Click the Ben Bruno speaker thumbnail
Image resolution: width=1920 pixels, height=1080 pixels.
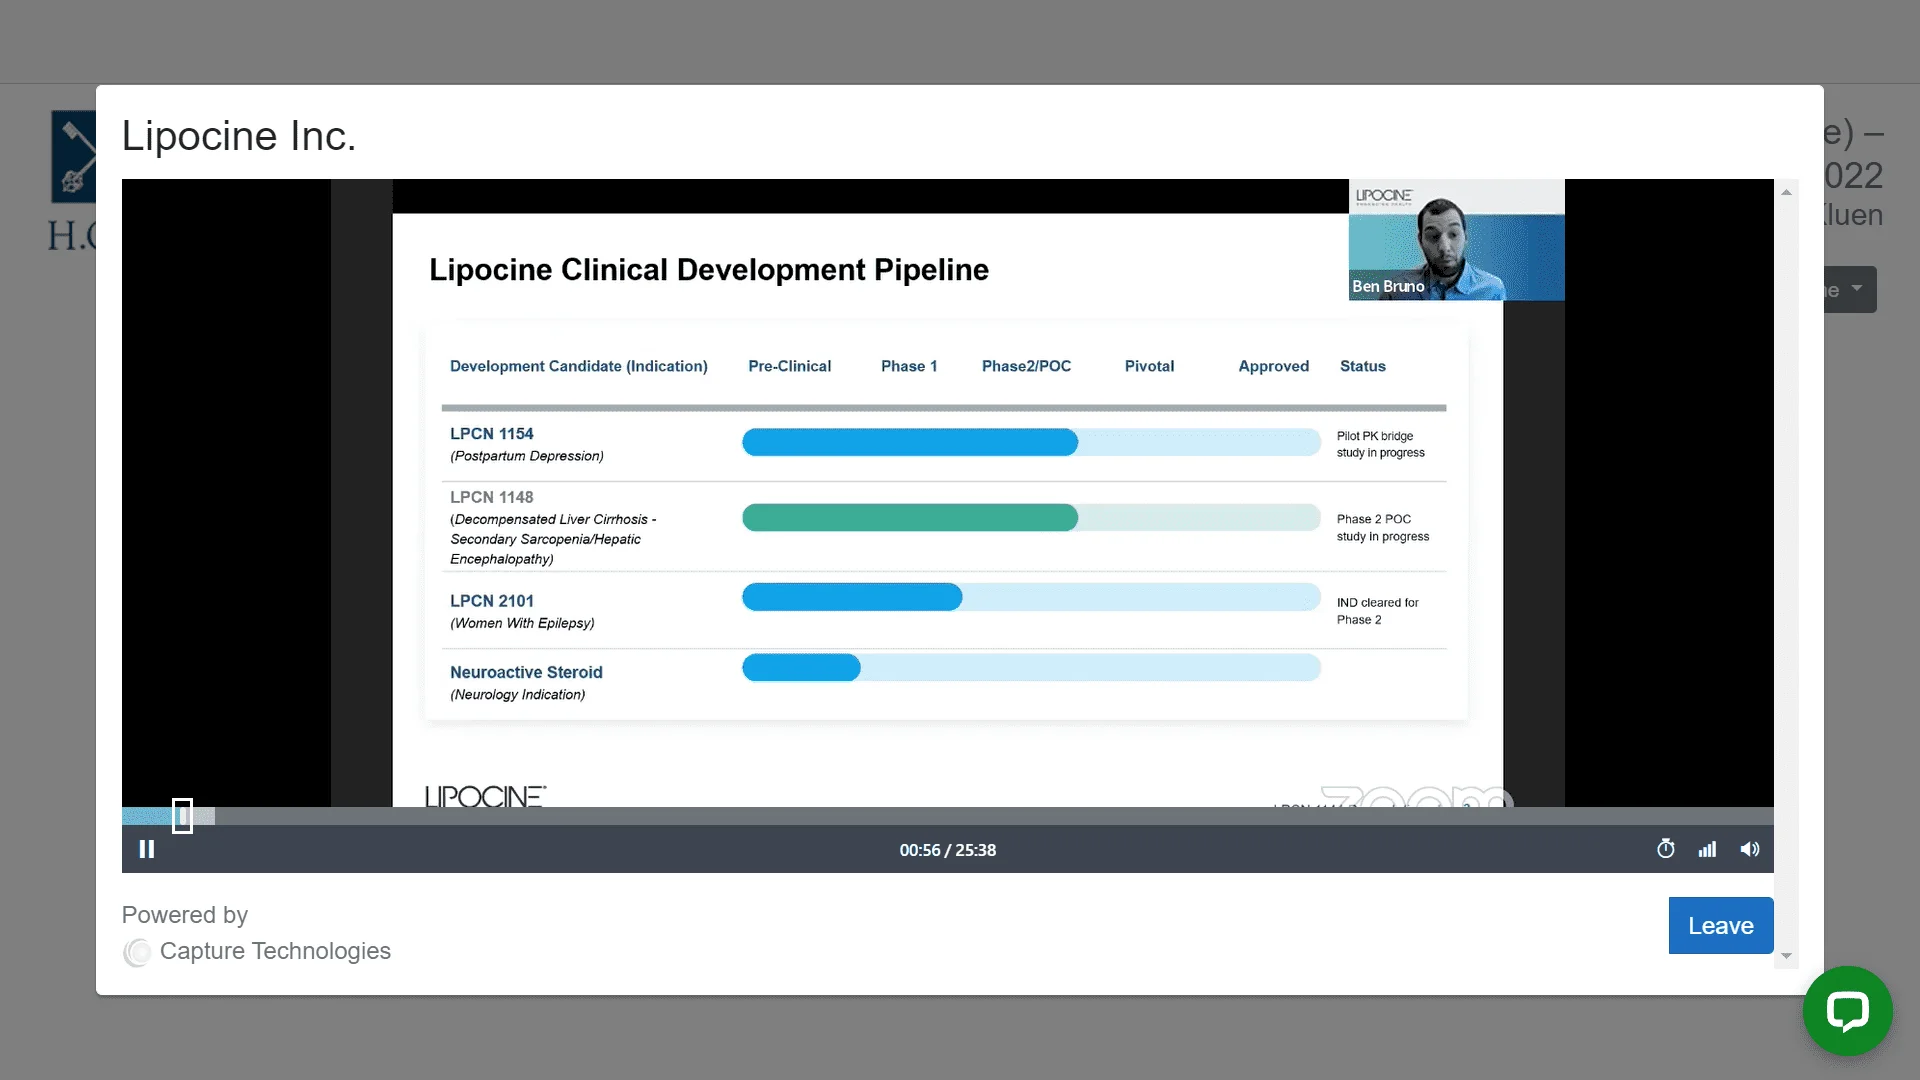click(1456, 240)
